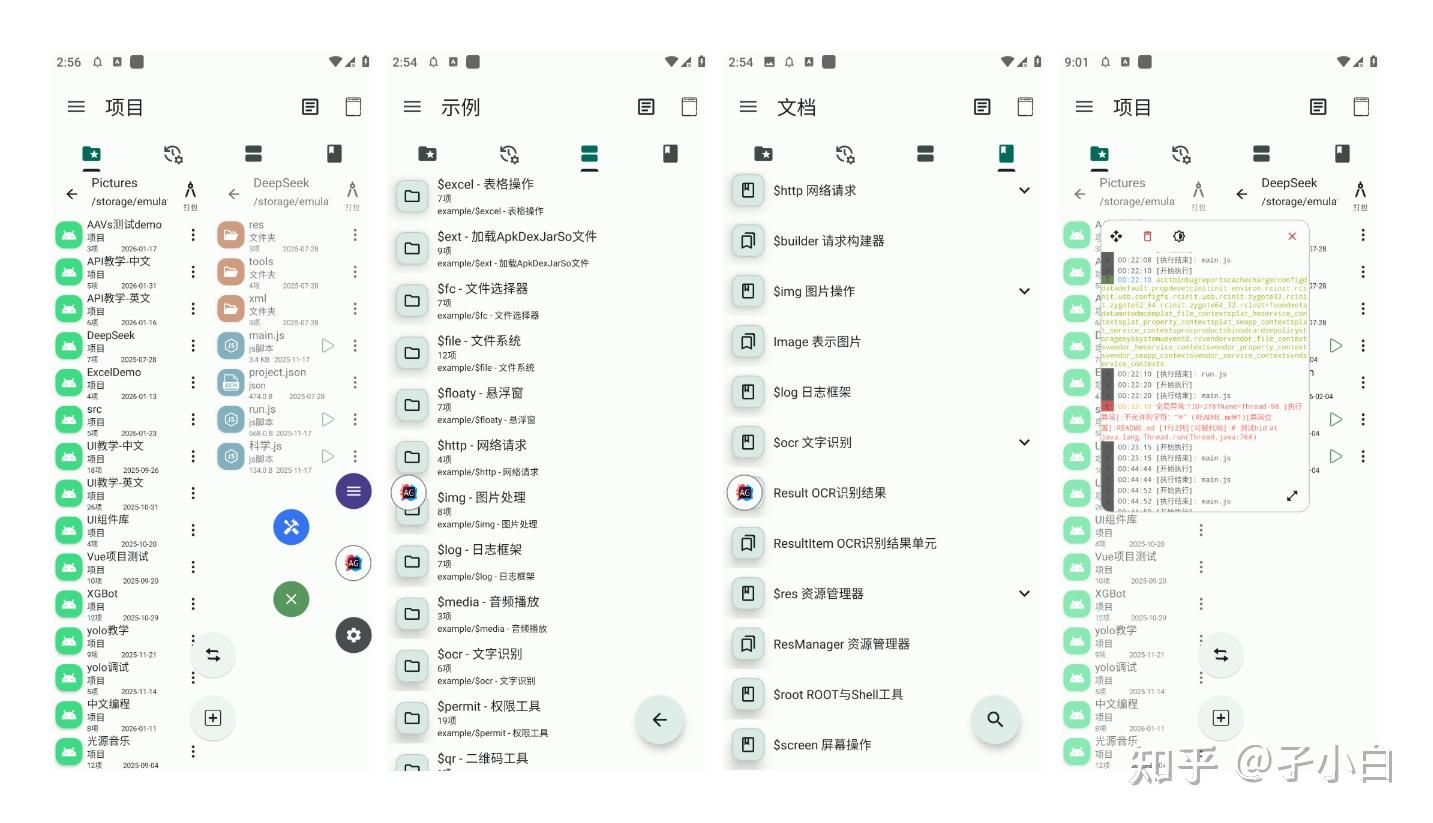
Task: Tap the swap-arrows round button on 9:01 screen
Action: [1221, 655]
